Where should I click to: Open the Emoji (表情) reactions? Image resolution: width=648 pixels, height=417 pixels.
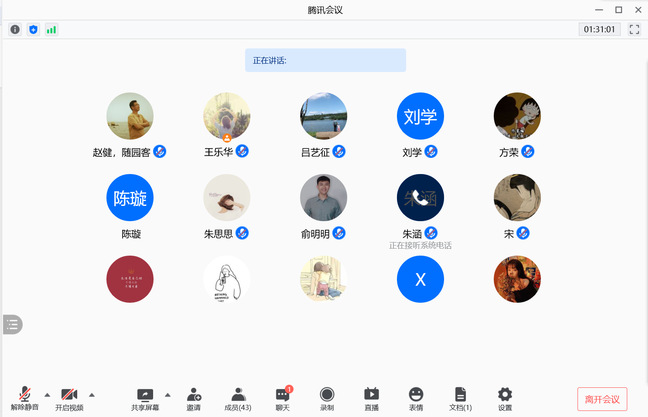click(416, 398)
